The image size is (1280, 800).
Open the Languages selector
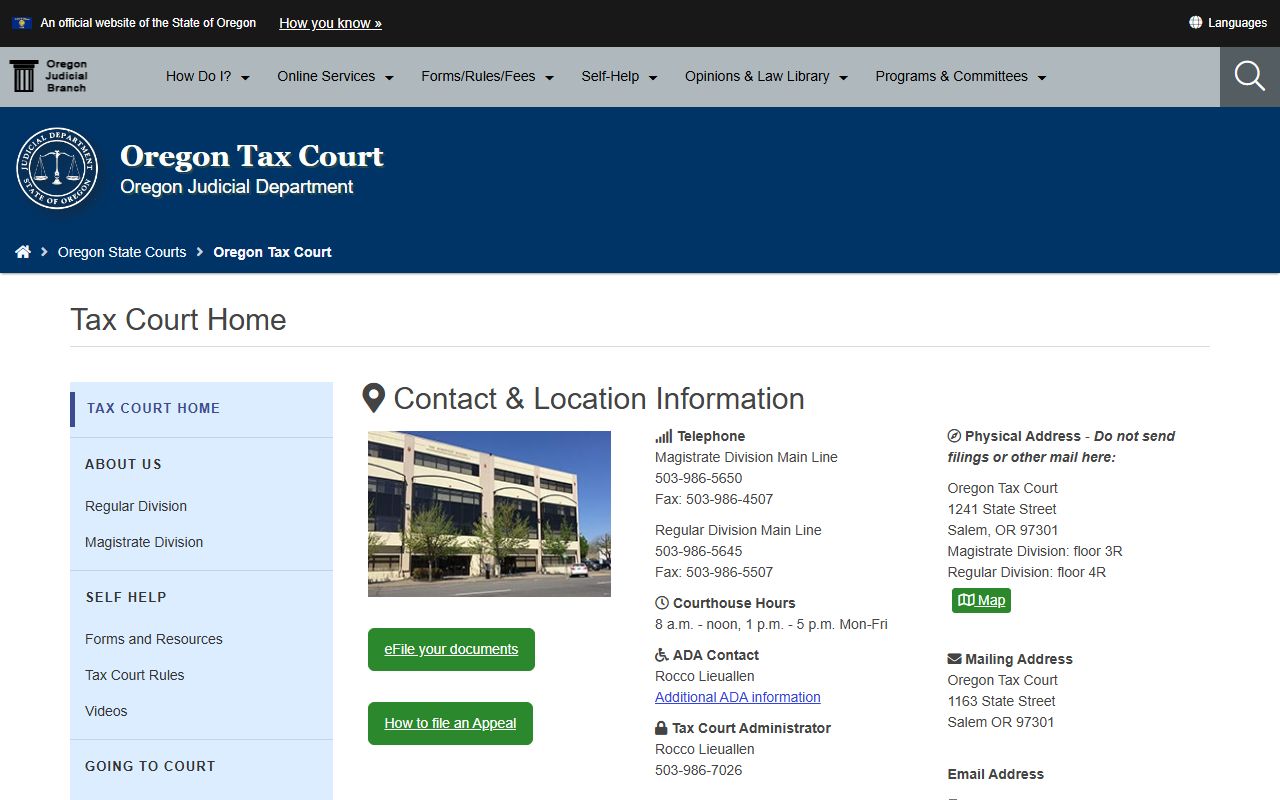1228,22
